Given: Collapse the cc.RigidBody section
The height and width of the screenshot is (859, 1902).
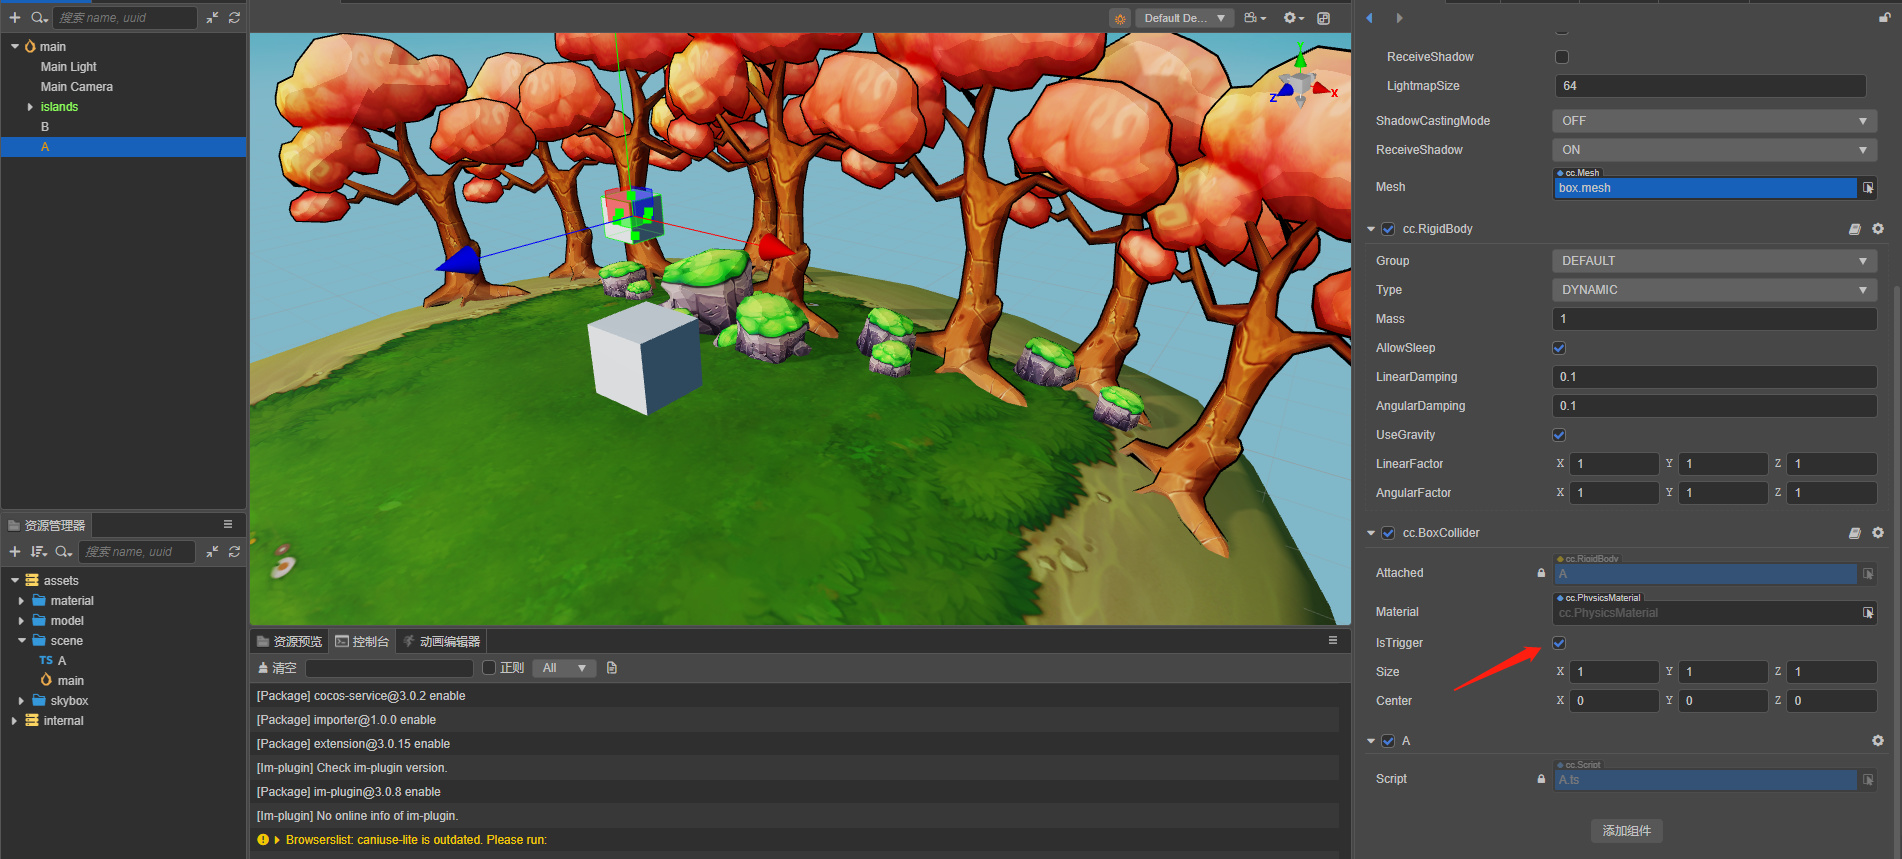Looking at the screenshot, I should coord(1371,229).
